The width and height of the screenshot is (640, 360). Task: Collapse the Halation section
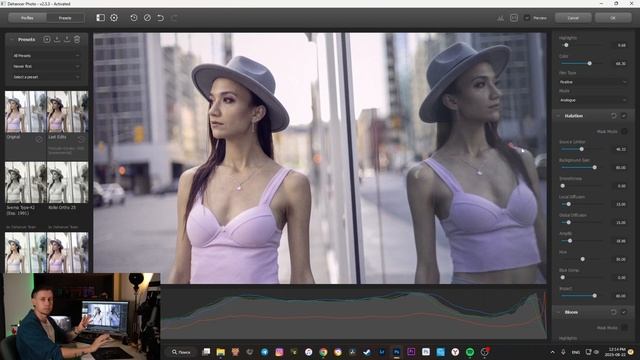click(x=558, y=116)
